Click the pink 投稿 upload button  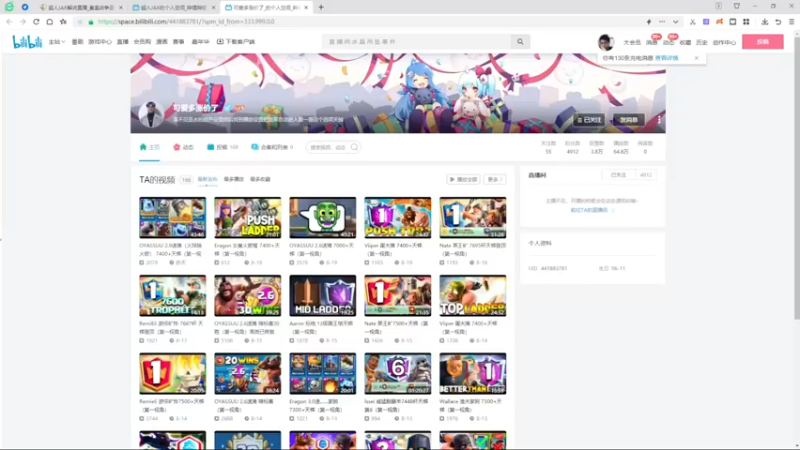pos(763,42)
